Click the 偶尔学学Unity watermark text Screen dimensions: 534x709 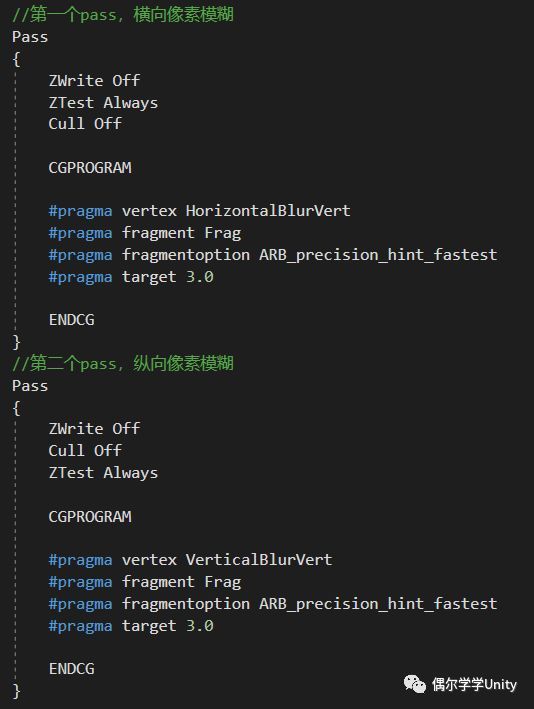[474, 684]
